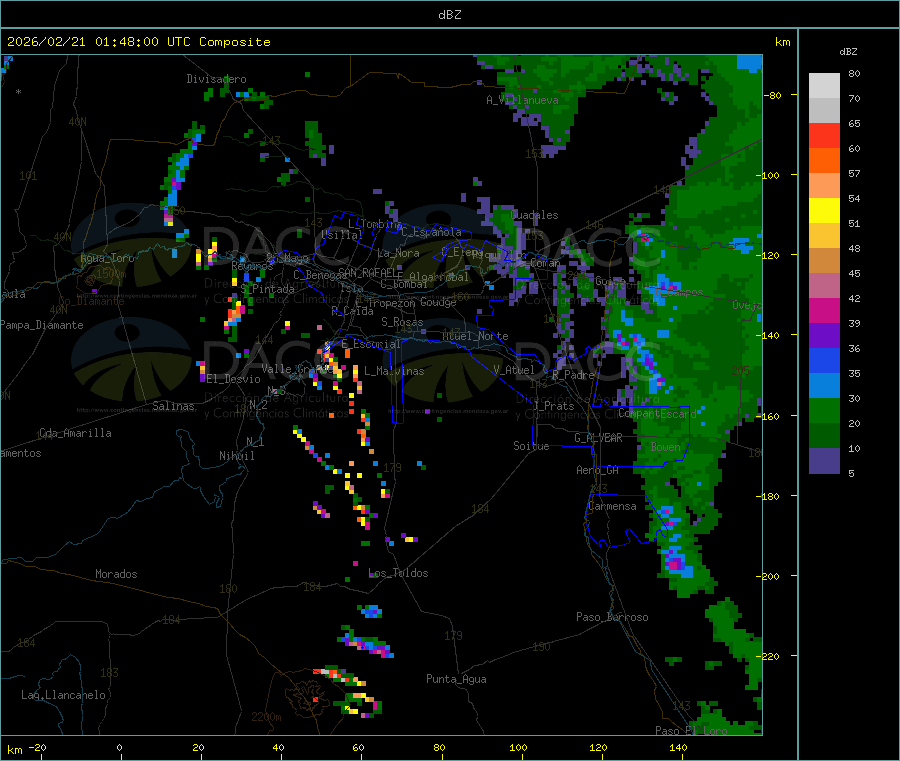Click the La_Nora location label
The width and height of the screenshot is (900, 761).
click(x=398, y=253)
